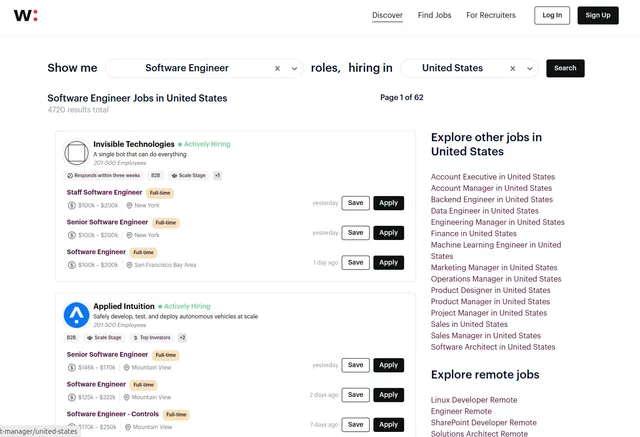Click Scale Stage tag under Invisible Technologies

pyautogui.click(x=189, y=175)
